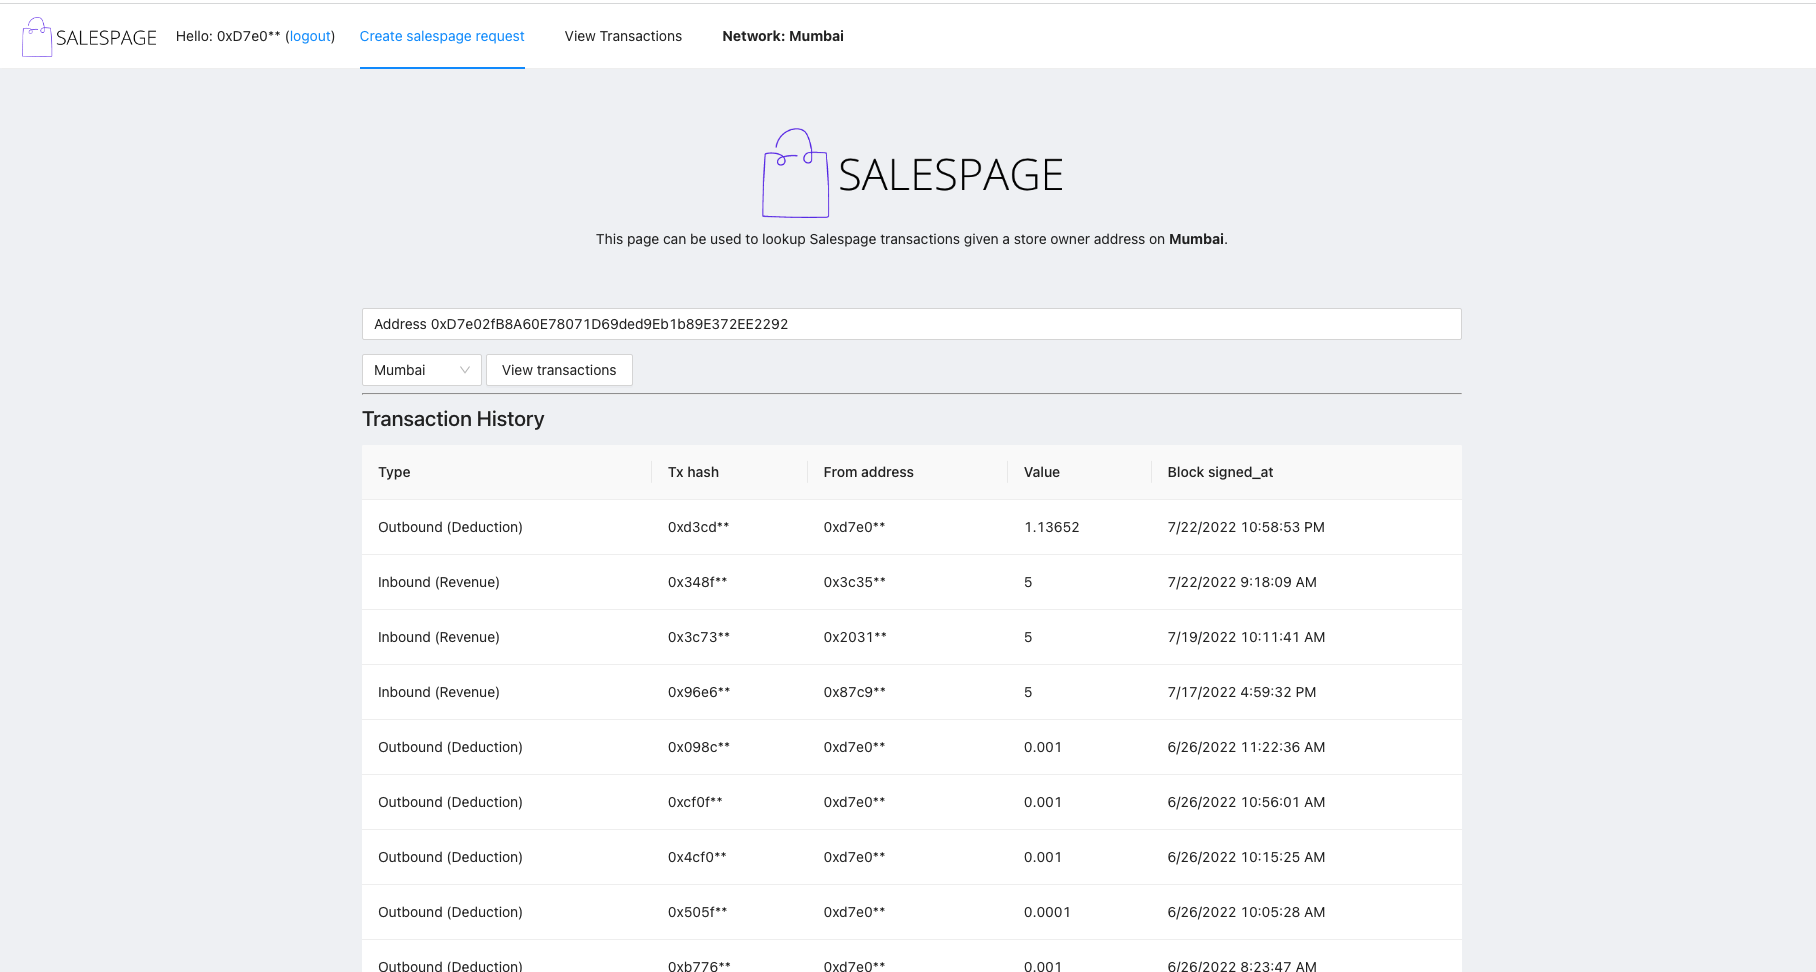Focus the store owner Address input field
1816x972 pixels.
[x=911, y=324]
